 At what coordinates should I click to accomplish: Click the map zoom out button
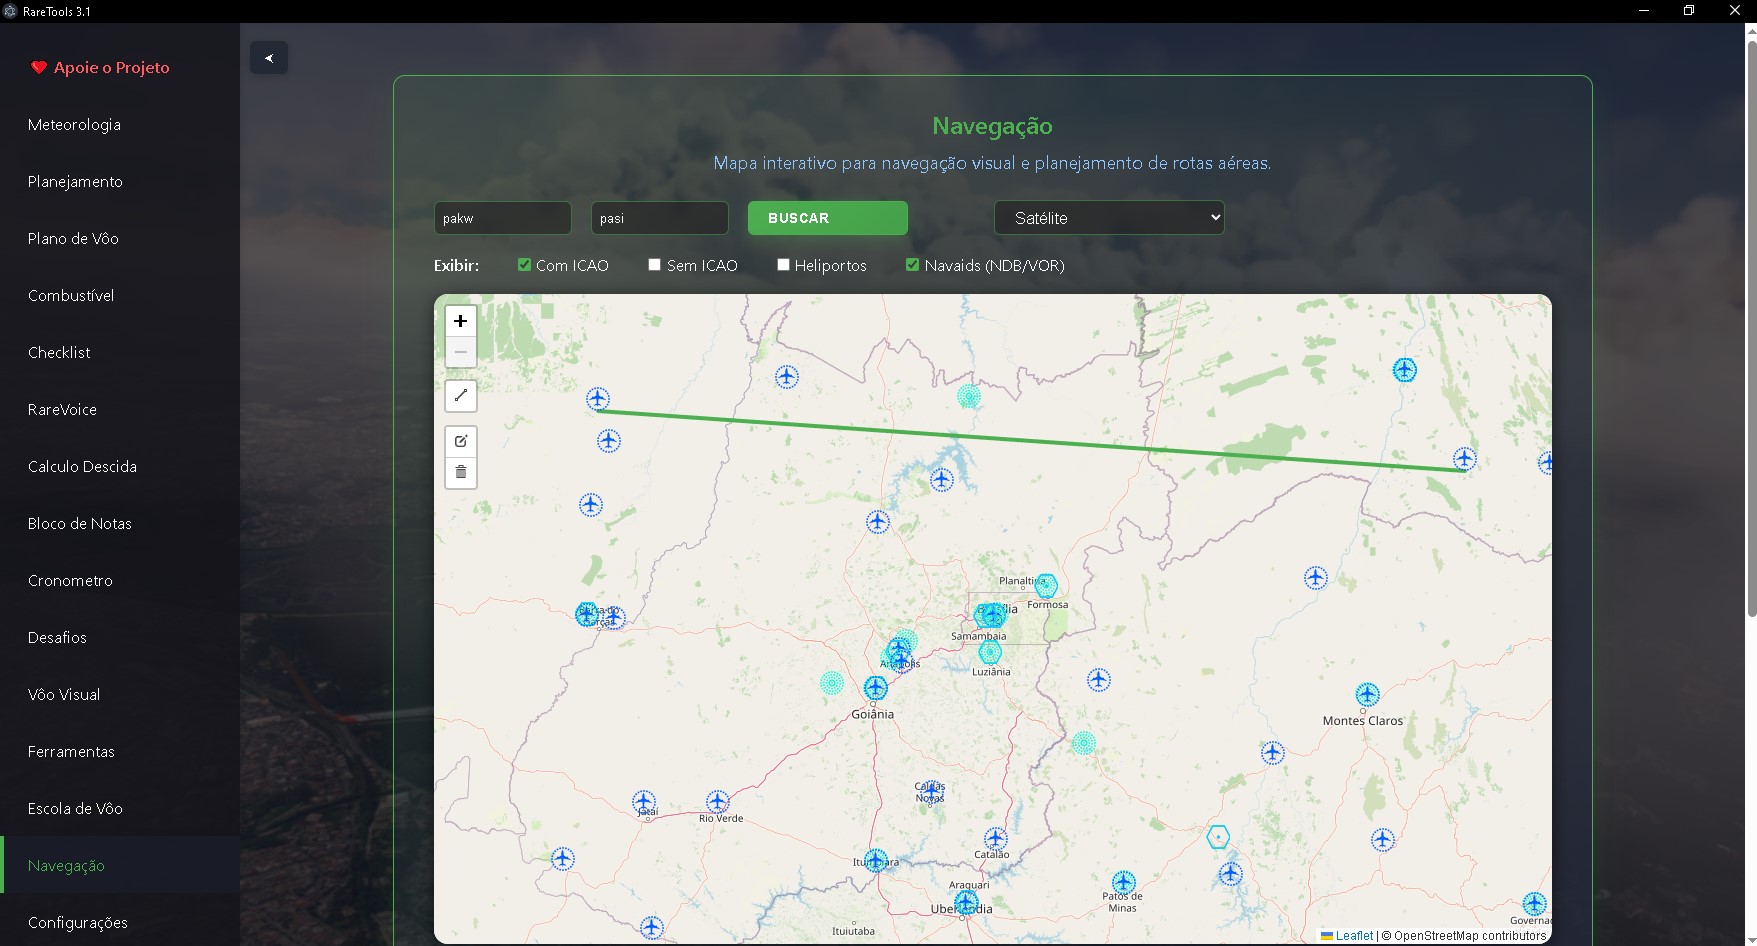coord(460,352)
